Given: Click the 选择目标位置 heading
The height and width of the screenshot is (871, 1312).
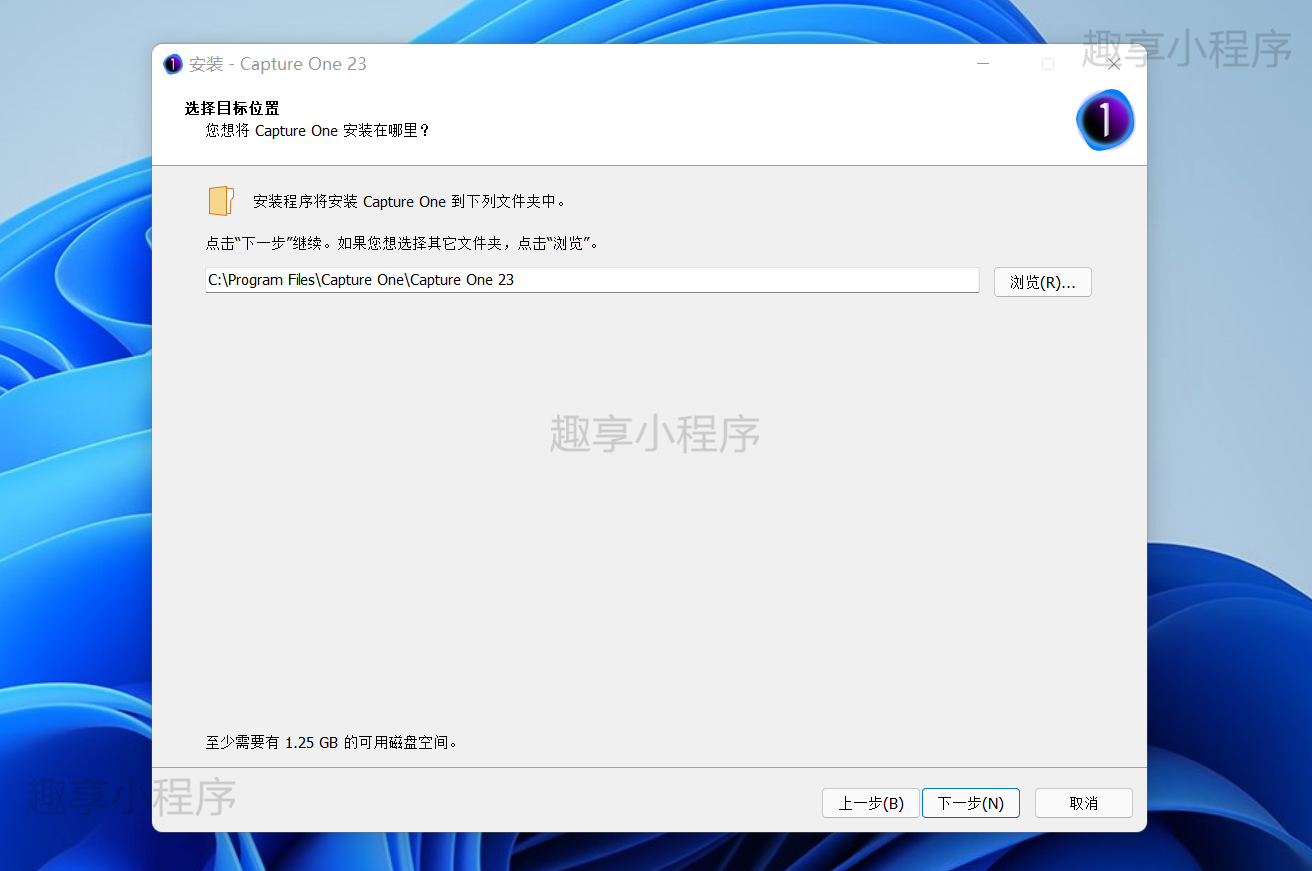Looking at the screenshot, I should [232, 109].
